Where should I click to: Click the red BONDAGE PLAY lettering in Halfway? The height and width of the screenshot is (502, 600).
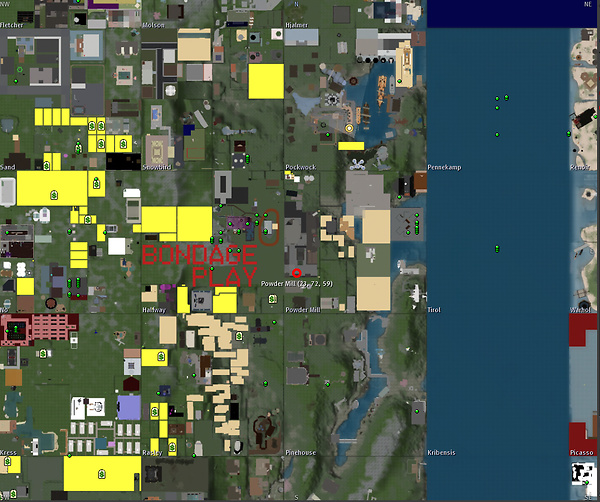(200, 266)
